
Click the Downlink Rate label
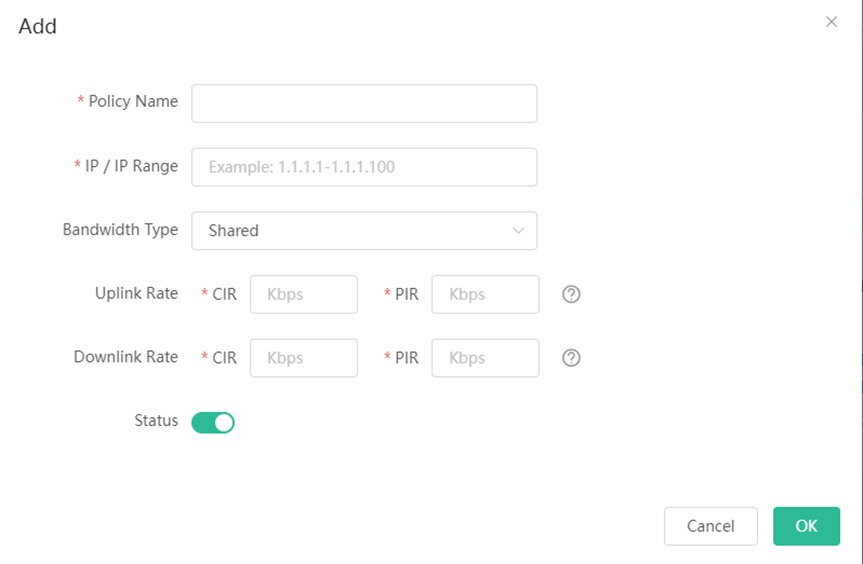click(126, 357)
